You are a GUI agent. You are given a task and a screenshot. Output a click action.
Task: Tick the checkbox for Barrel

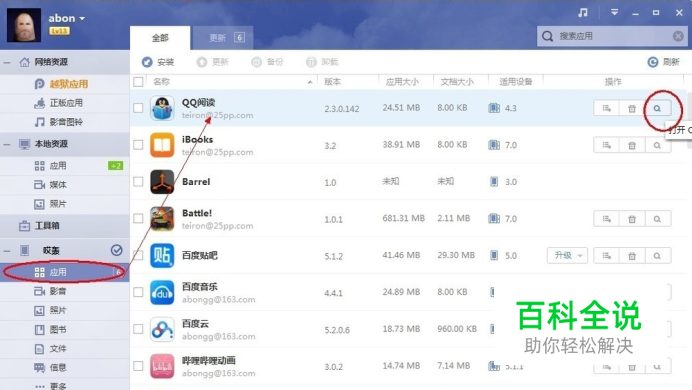[x=138, y=182]
